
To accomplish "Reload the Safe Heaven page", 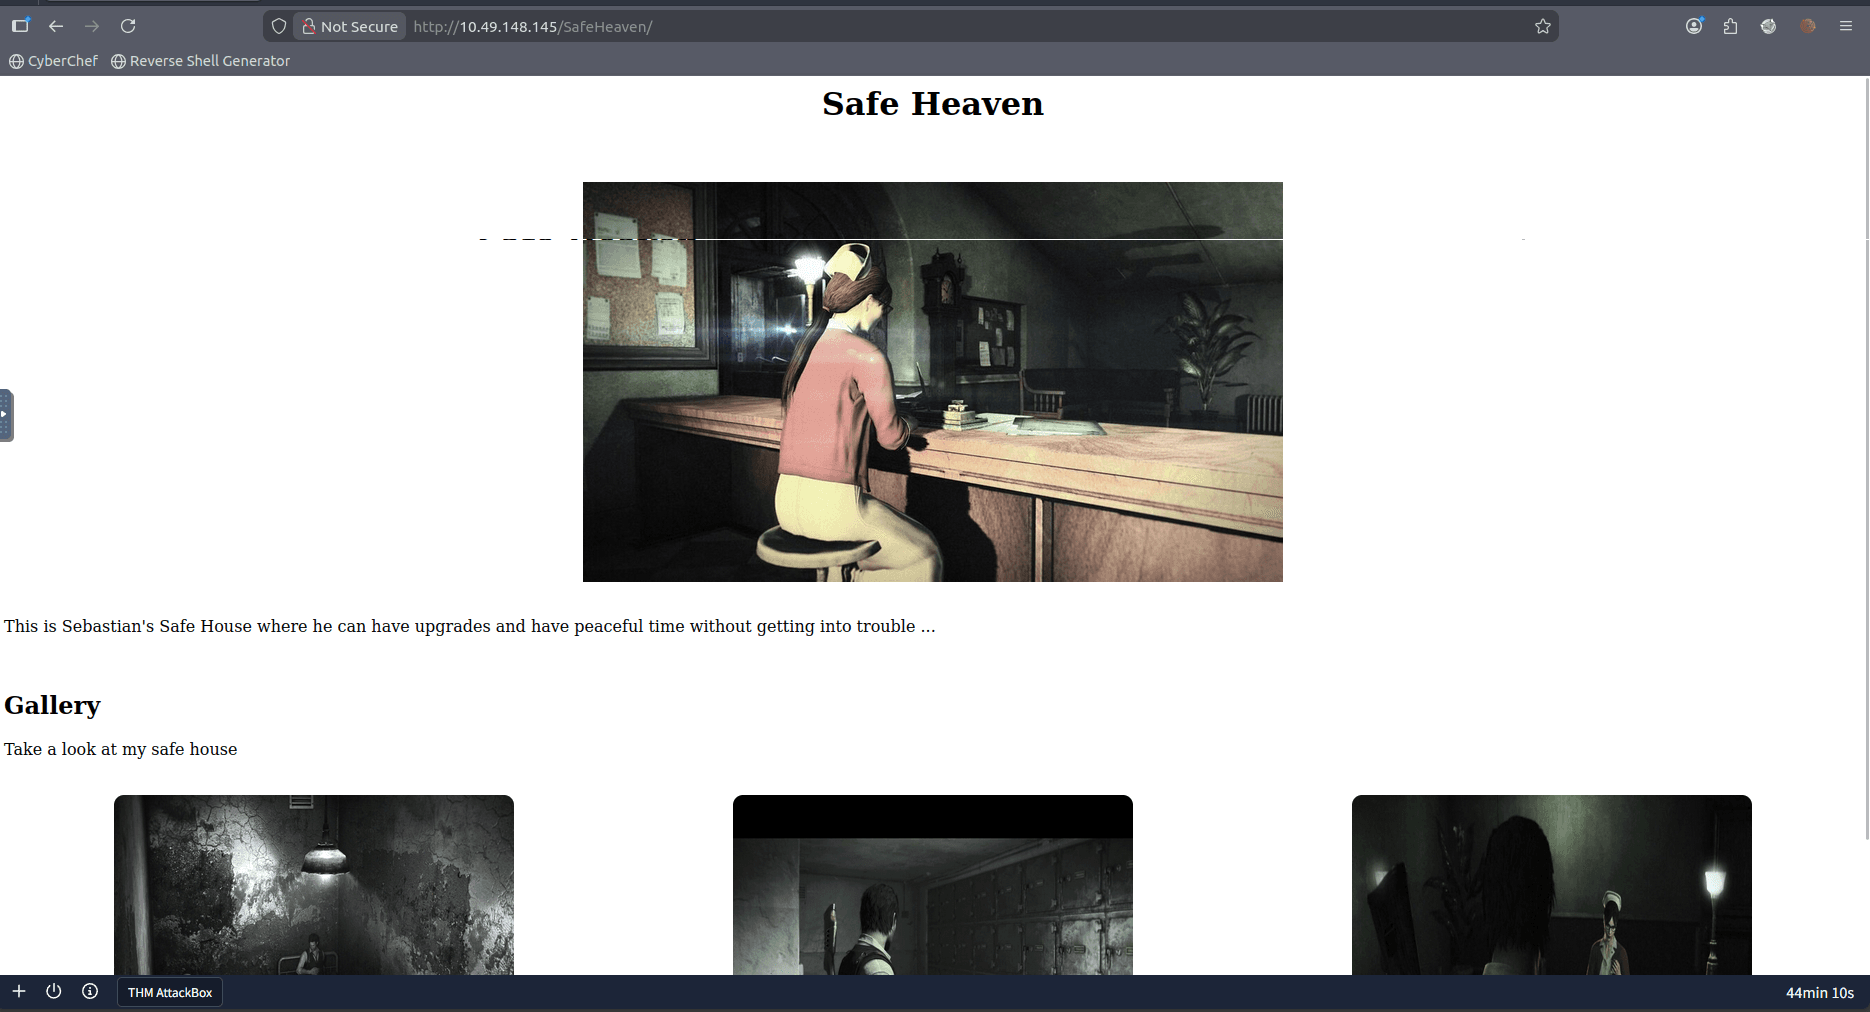I will [128, 26].
